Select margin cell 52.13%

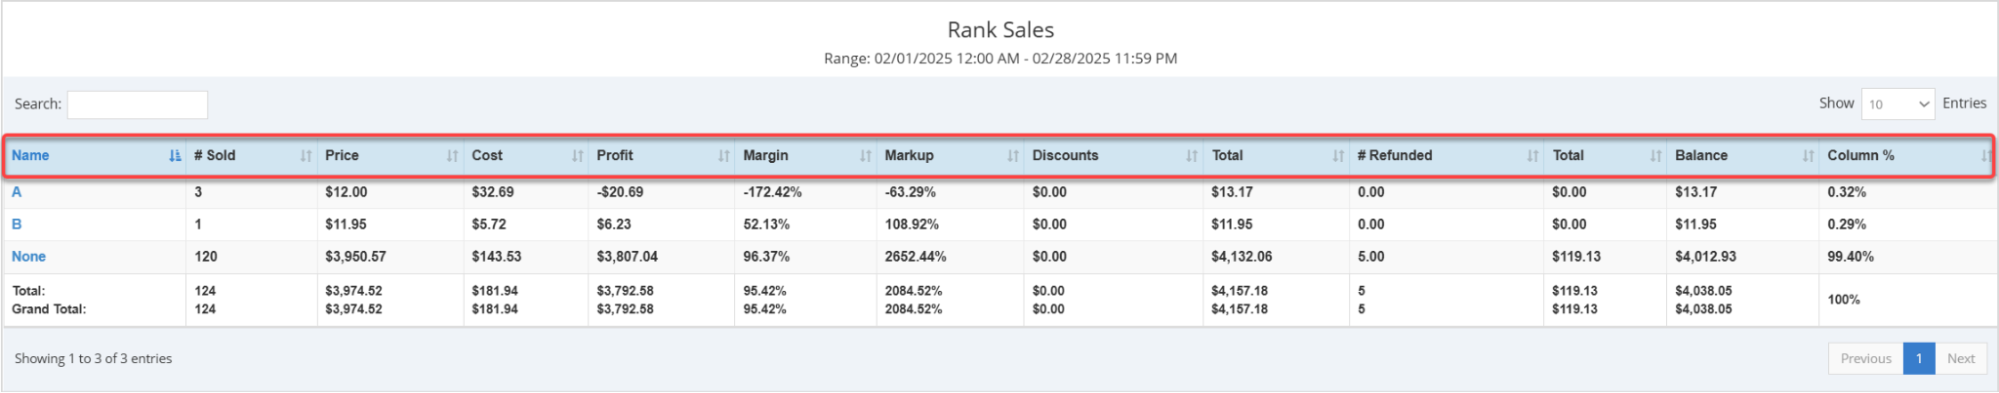point(767,224)
